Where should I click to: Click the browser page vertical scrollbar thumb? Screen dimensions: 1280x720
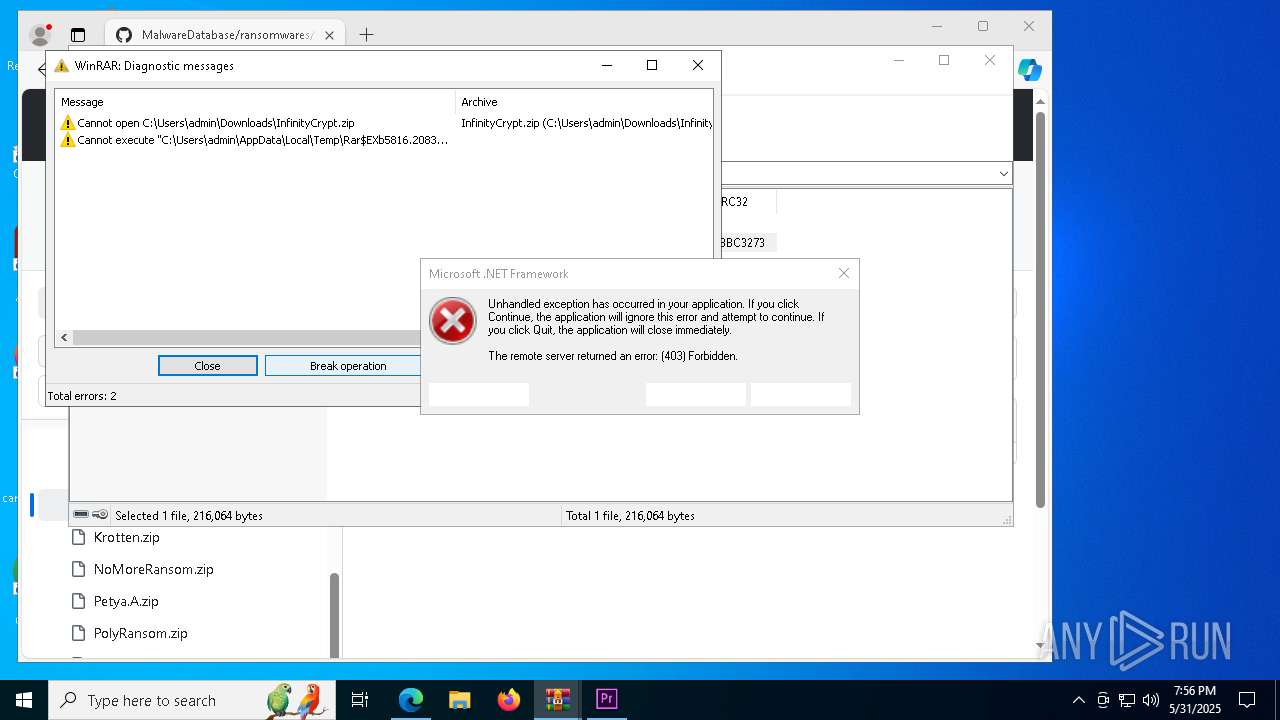coord(1040,309)
